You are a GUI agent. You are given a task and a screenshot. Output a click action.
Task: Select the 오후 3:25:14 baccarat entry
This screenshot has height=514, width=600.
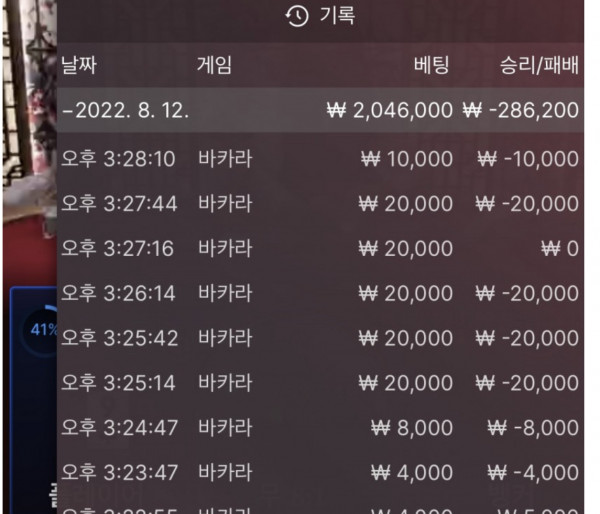320,383
